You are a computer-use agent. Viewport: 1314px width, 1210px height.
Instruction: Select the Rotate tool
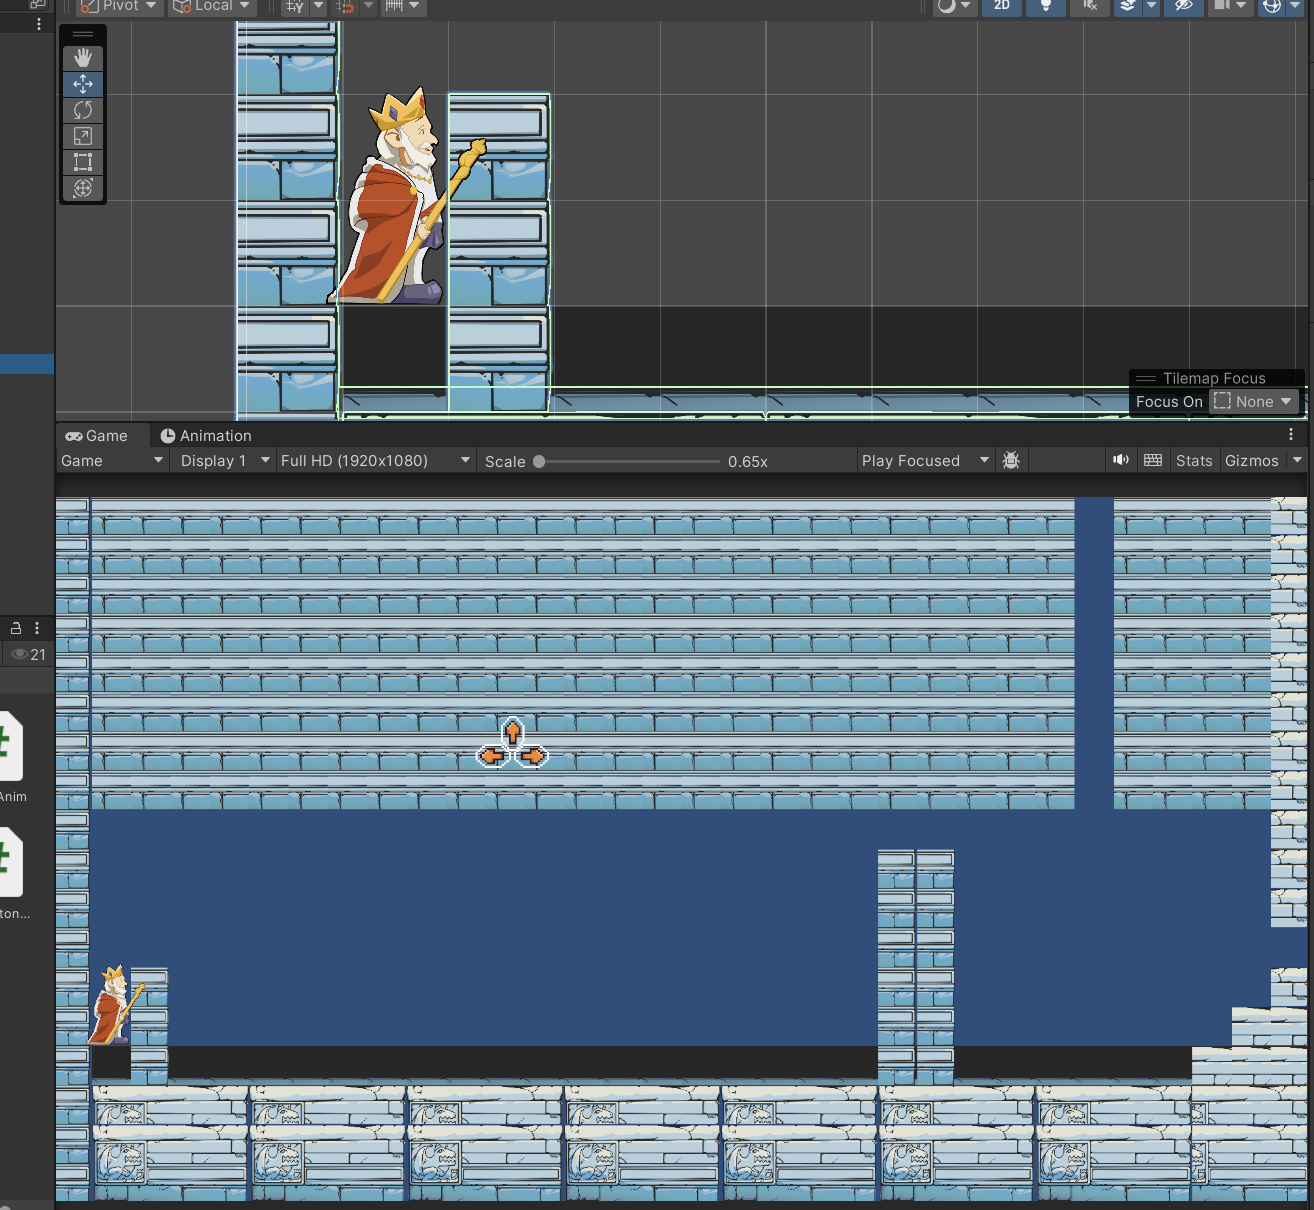point(83,110)
